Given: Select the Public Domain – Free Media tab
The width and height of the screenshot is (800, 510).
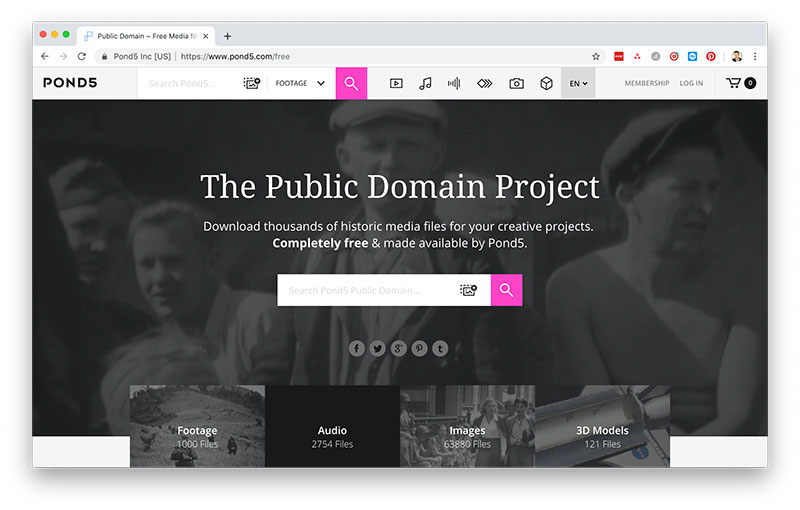Looking at the screenshot, I should (x=146, y=36).
